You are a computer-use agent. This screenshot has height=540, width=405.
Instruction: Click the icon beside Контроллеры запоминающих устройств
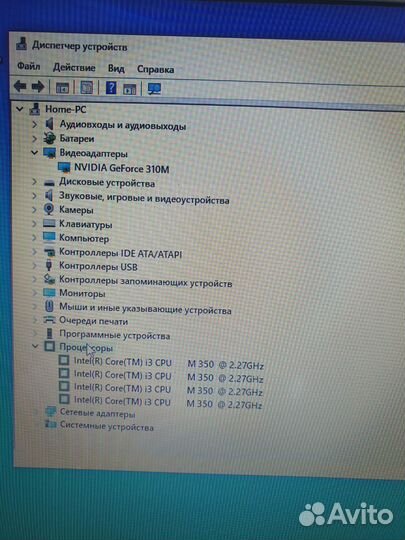49,279
